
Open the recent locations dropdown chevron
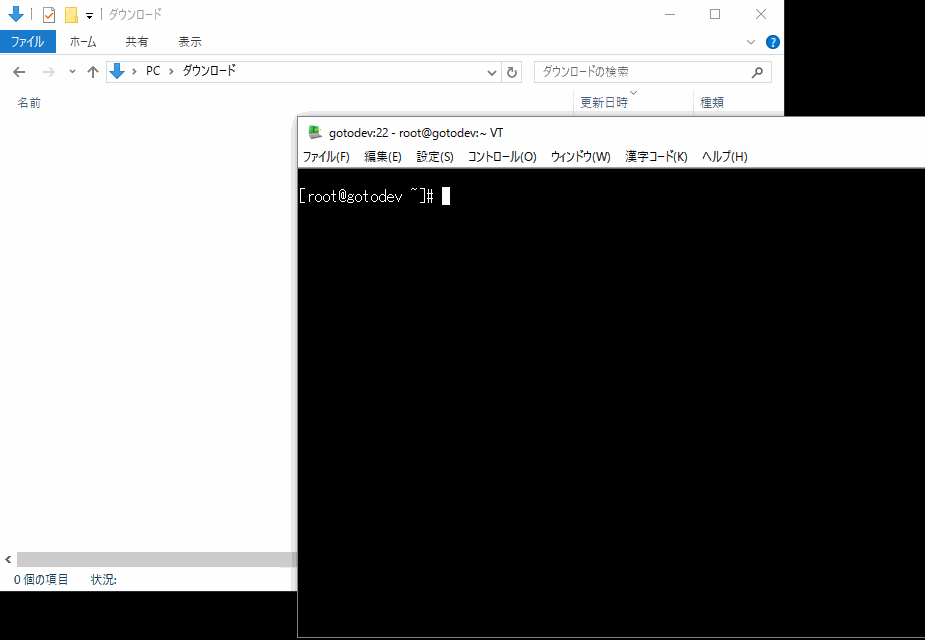pos(72,71)
